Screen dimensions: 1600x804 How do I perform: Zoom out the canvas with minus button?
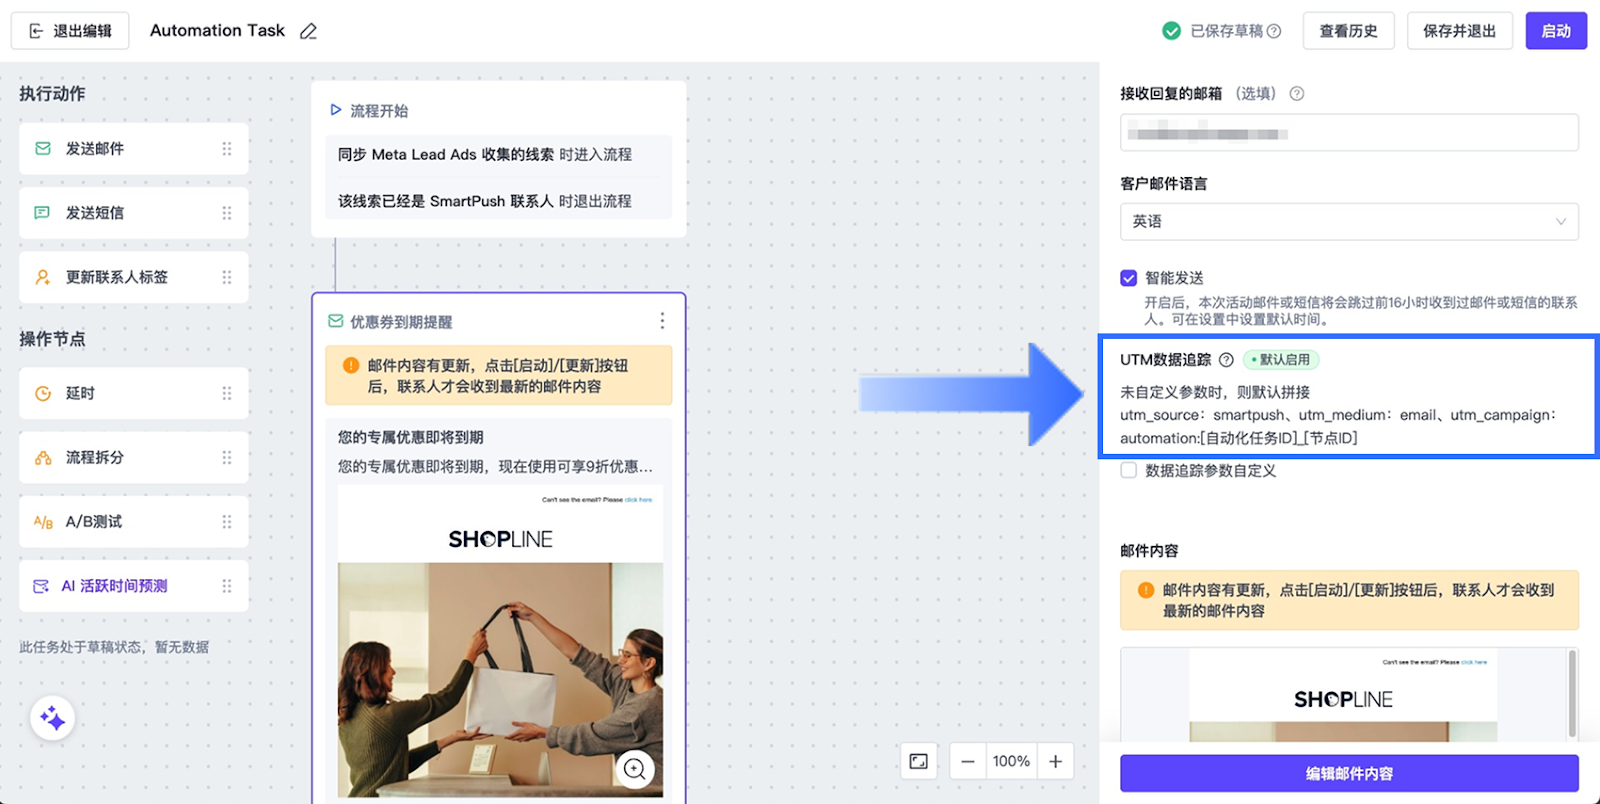click(x=967, y=761)
